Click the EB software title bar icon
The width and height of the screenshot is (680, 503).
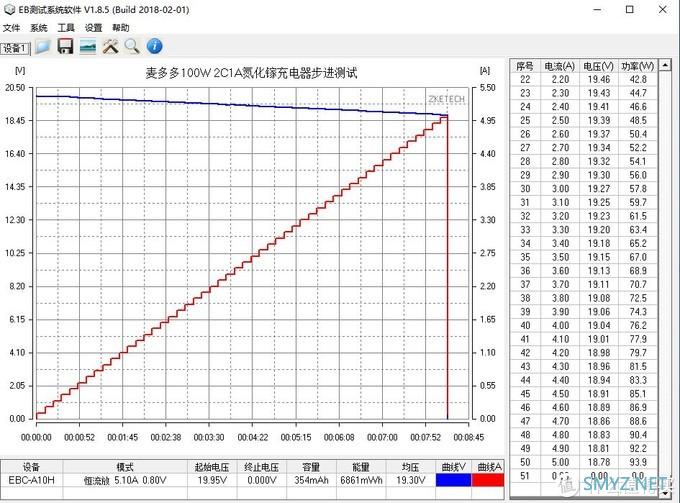coord(10,10)
